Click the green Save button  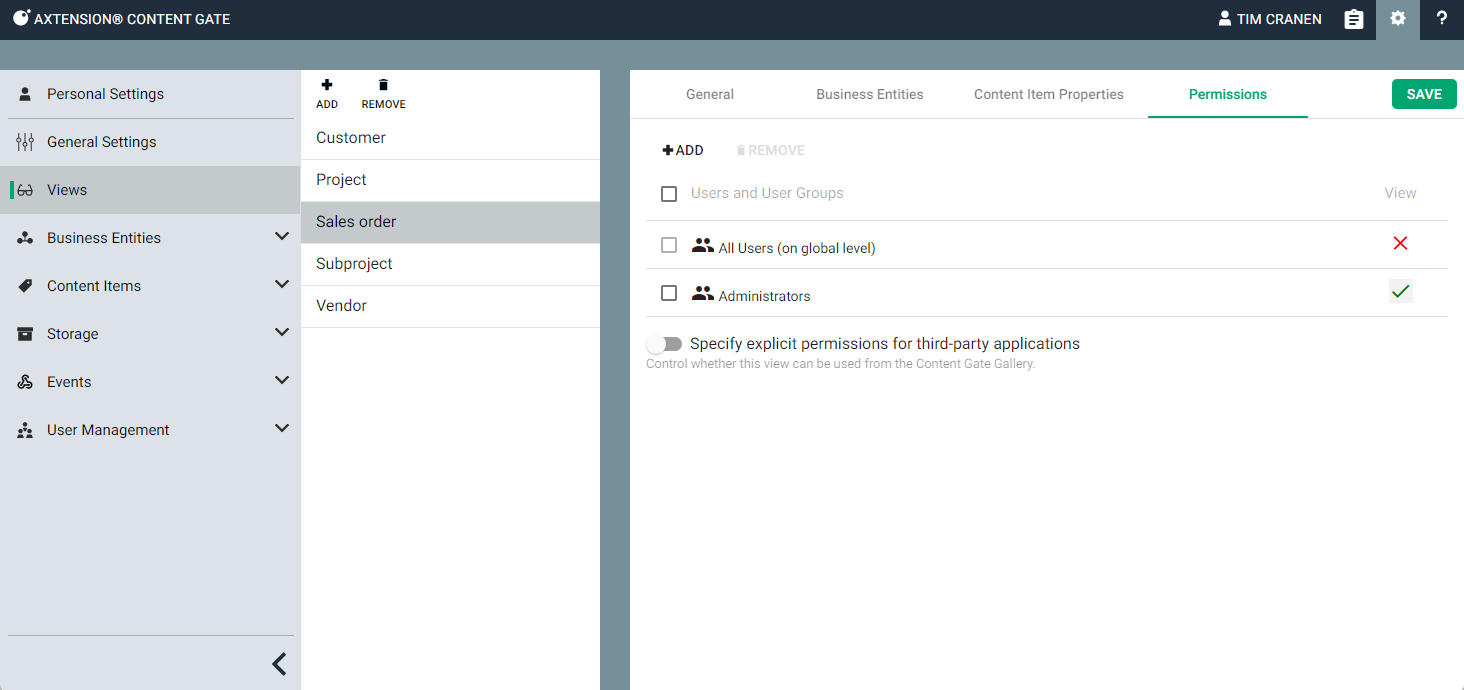pos(1424,94)
